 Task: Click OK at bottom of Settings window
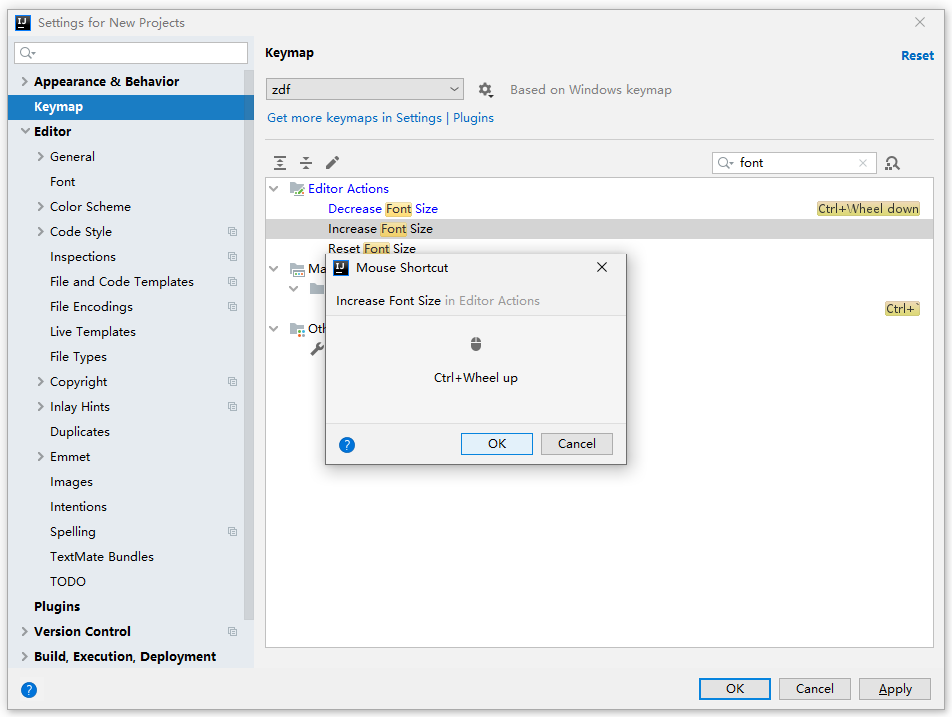click(x=735, y=689)
